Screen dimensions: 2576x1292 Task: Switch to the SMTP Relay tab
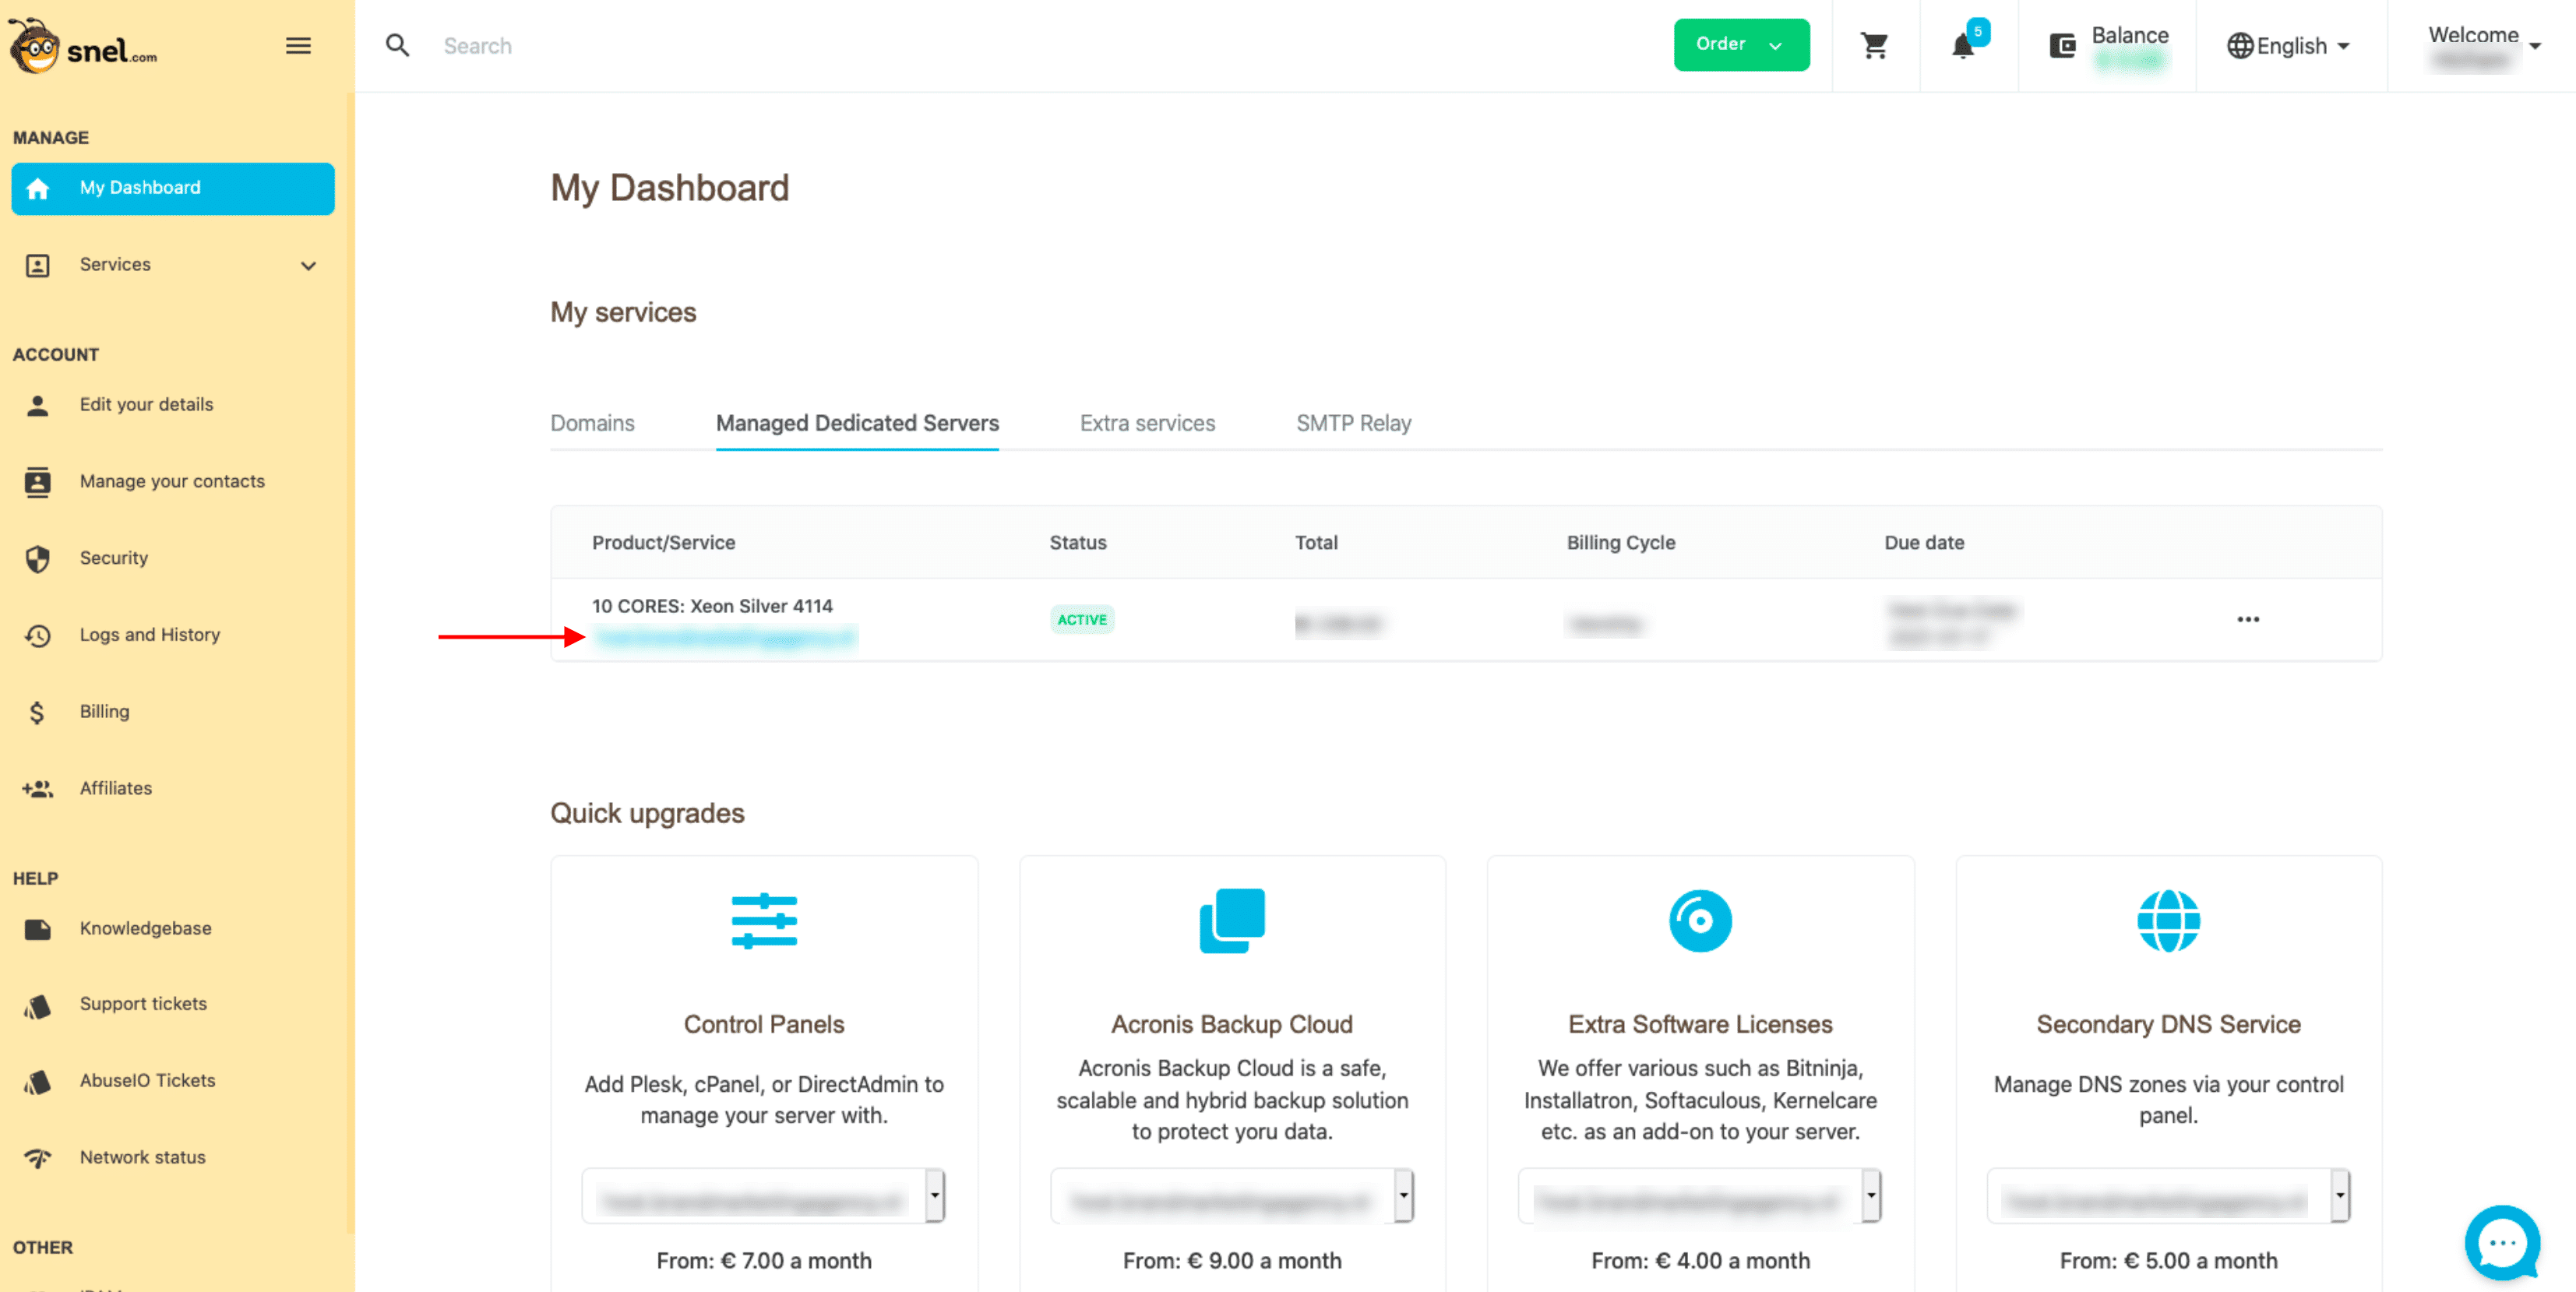pyautogui.click(x=1353, y=423)
